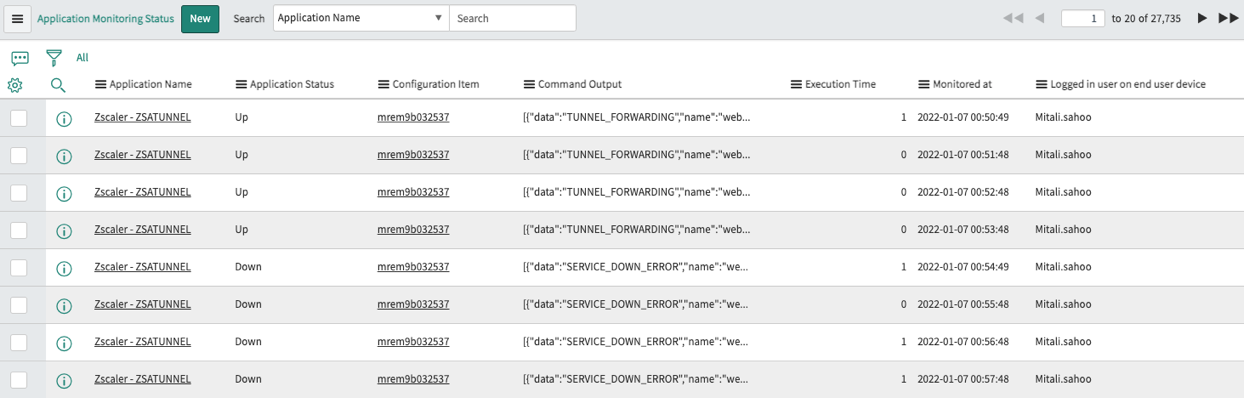Sort by Logged in user column header
The image size is (1244, 398).
(x=1128, y=85)
